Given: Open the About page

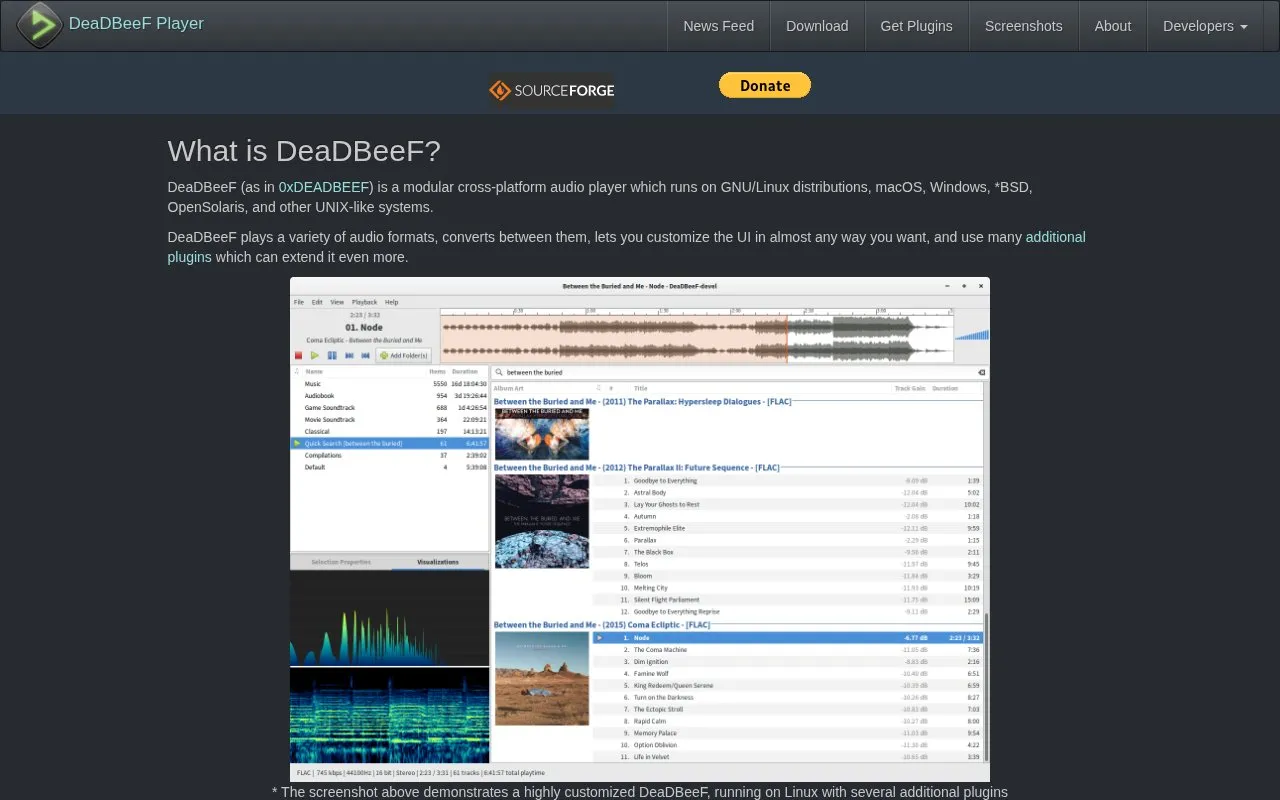Looking at the screenshot, I should 1113,26.
